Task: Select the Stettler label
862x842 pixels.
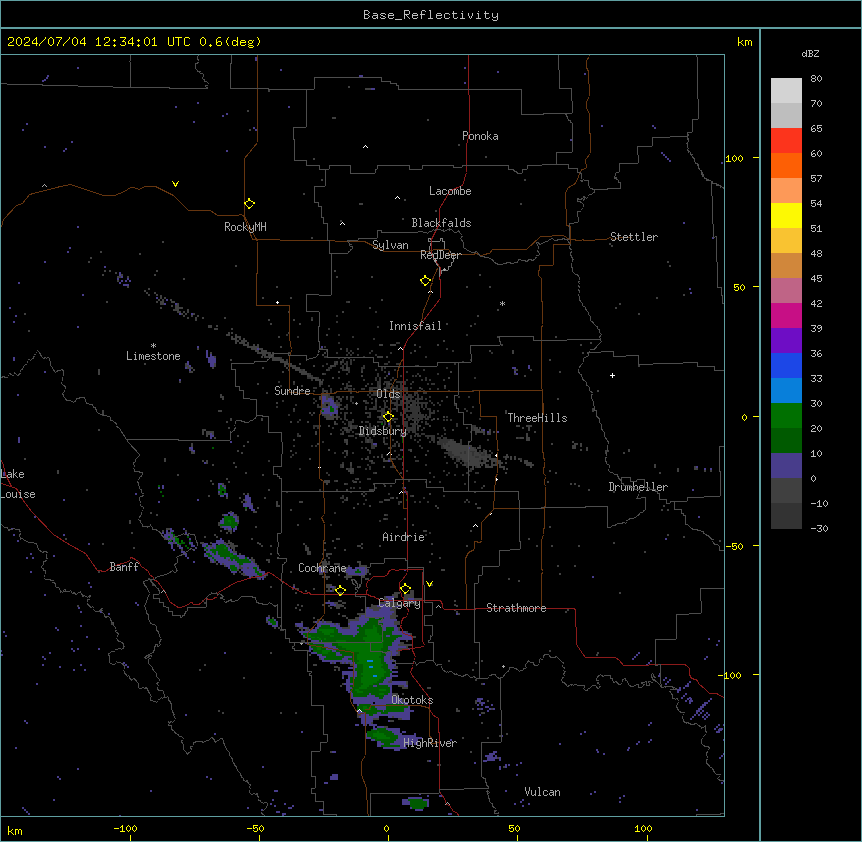Action: click(x=634, y=237)
